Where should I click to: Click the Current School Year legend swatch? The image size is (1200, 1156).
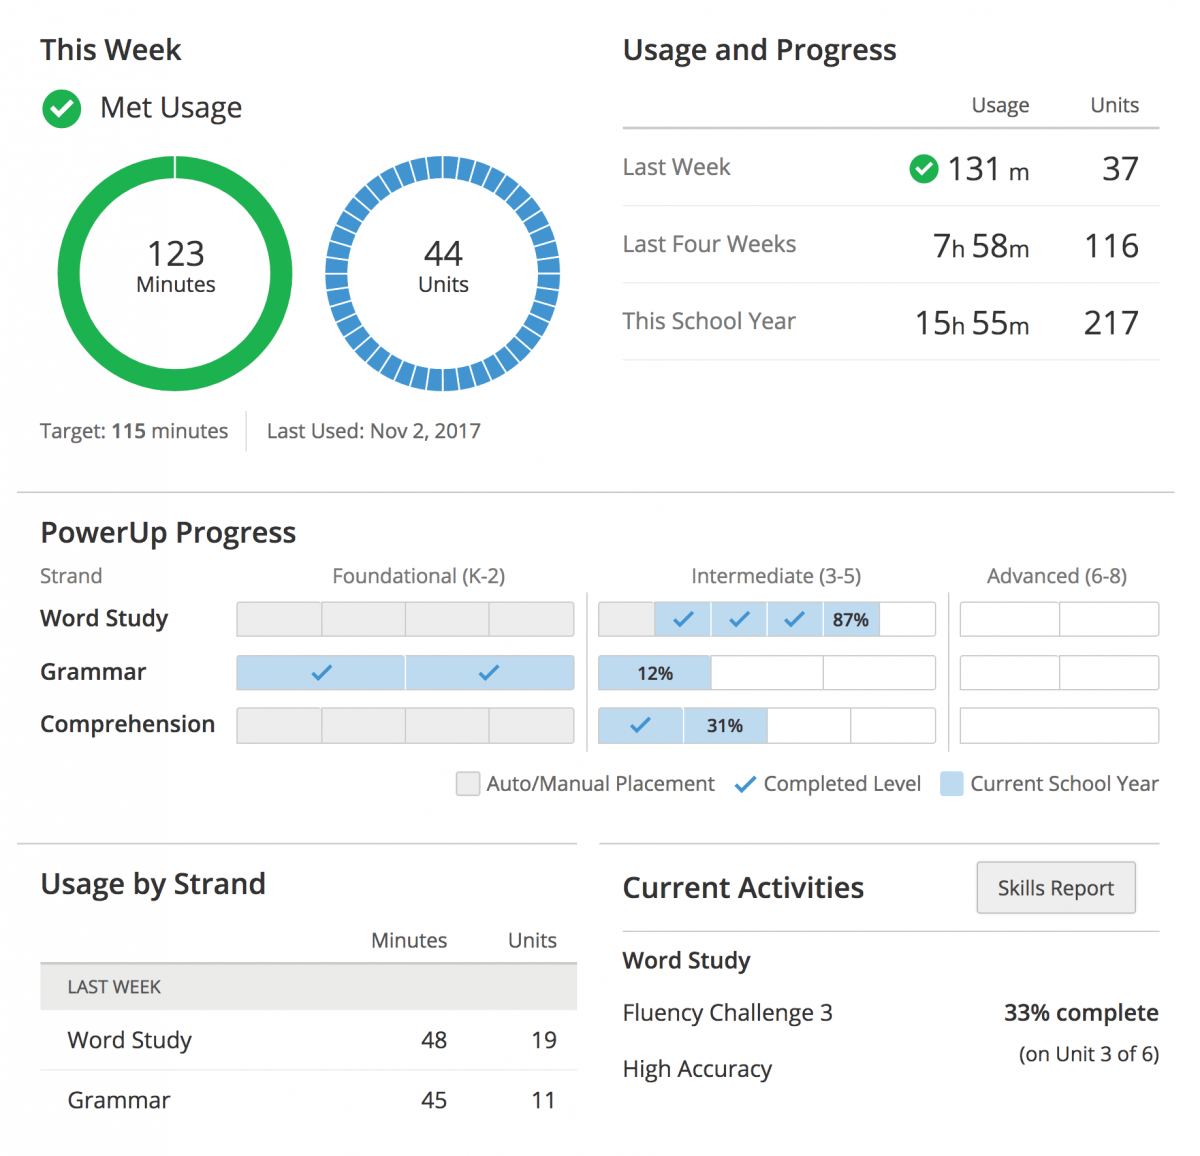[x=952, y=784]
